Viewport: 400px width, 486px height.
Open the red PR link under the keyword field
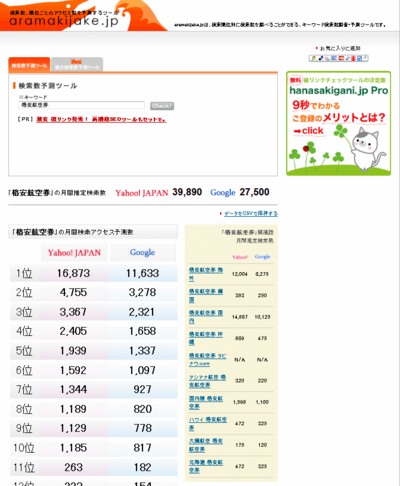pos(101,119)
